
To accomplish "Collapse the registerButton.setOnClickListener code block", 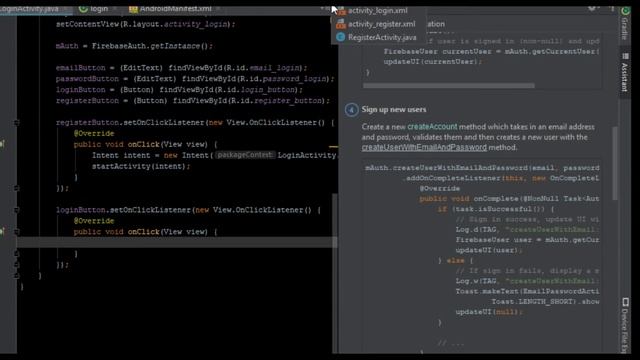I will [16, 122].
